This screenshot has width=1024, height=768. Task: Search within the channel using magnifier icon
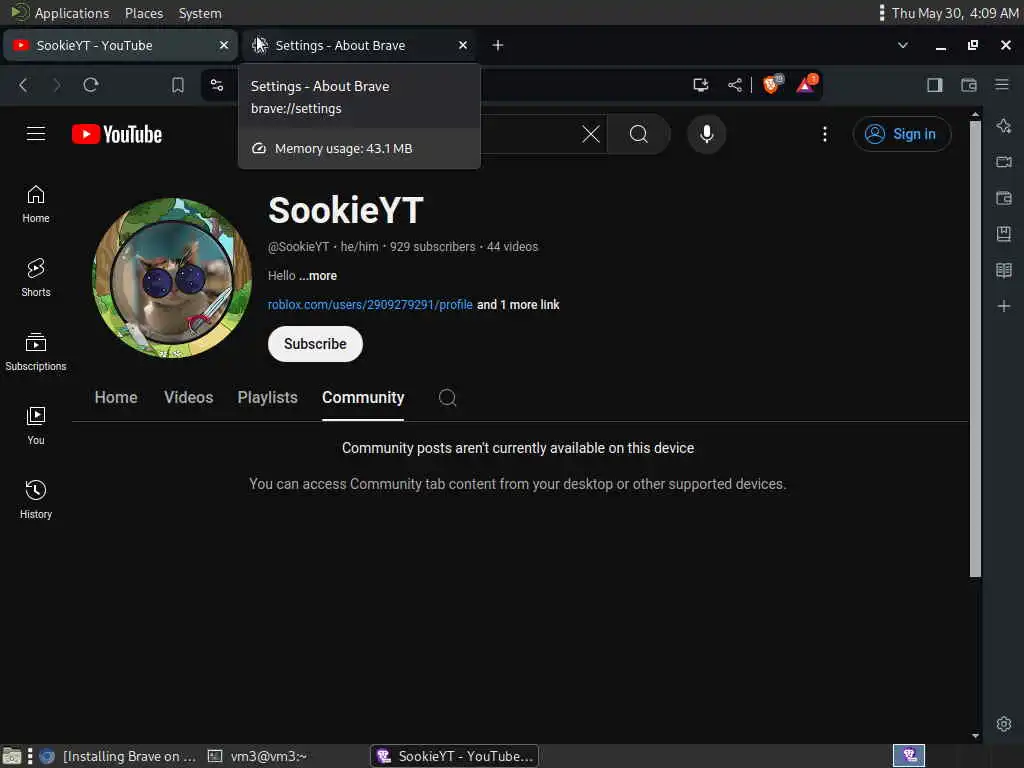pyautogui.click(x=447, y=397)
